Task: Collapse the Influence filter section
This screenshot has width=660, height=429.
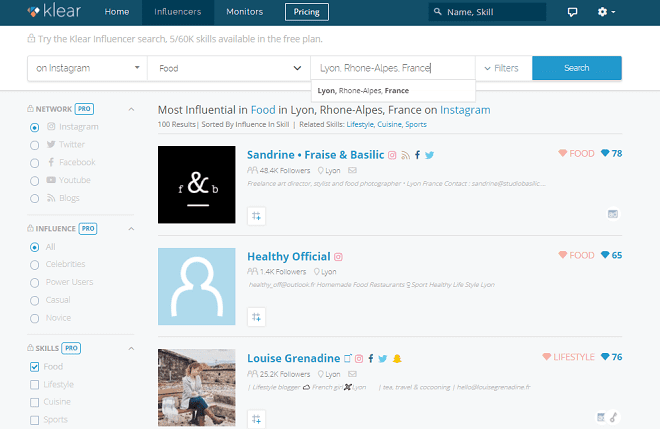Action: click(x=131, y=229)
